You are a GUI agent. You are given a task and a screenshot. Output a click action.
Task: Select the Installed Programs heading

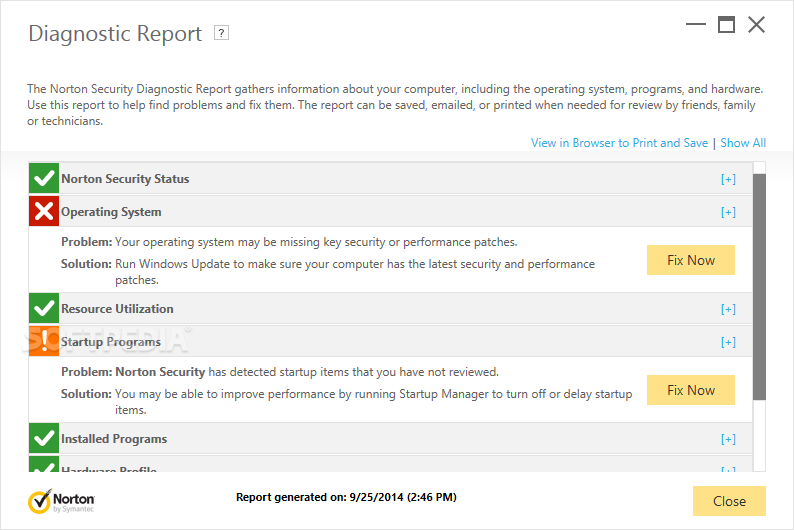click(114, 439)
